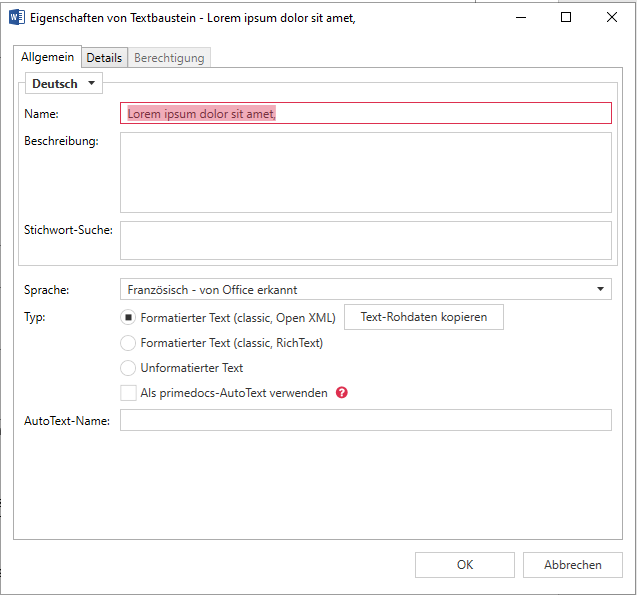Click the Stichwort-Suche text field
This screenshot has height=595, width=637.
pos(366,240)
